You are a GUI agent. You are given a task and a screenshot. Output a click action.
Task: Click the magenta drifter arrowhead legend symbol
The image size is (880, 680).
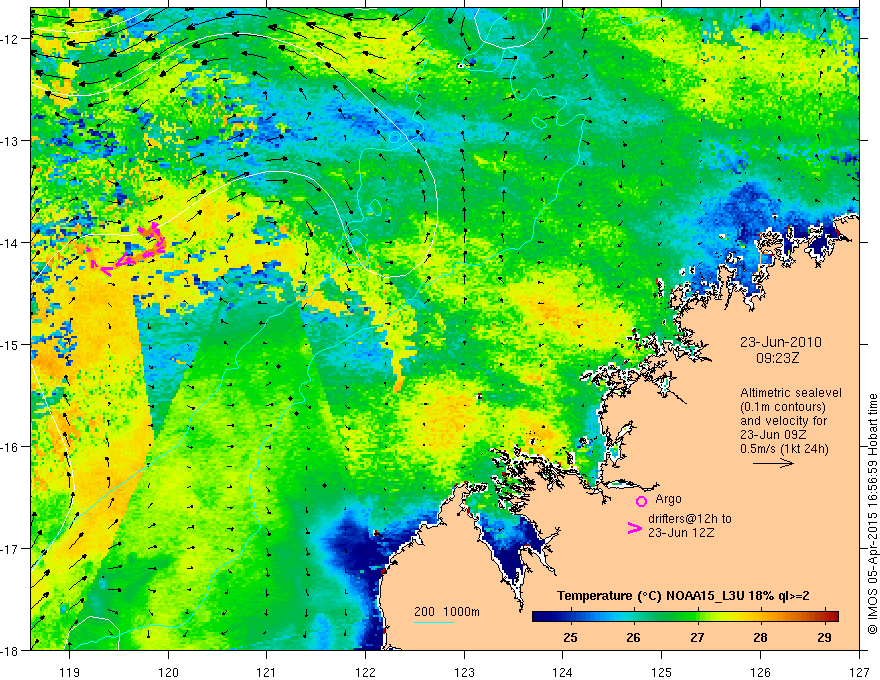(634, 528)
